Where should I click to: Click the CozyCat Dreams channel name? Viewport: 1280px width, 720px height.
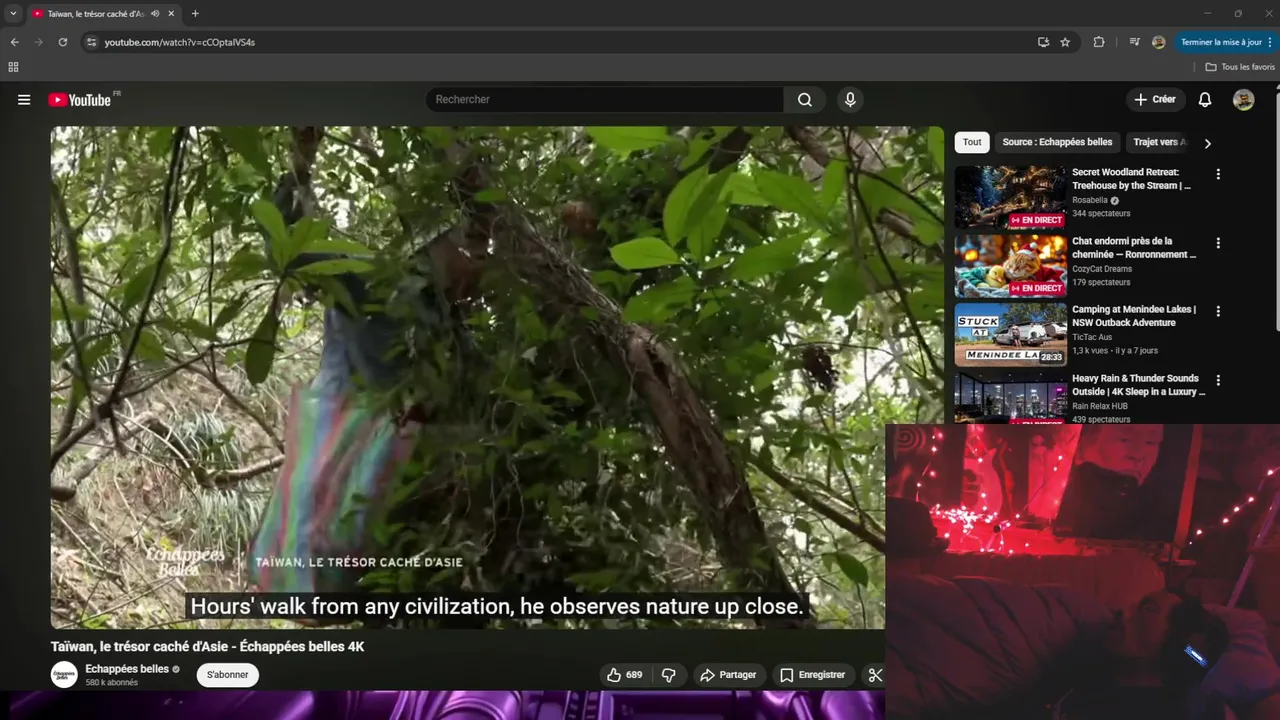coord(1102,269)
